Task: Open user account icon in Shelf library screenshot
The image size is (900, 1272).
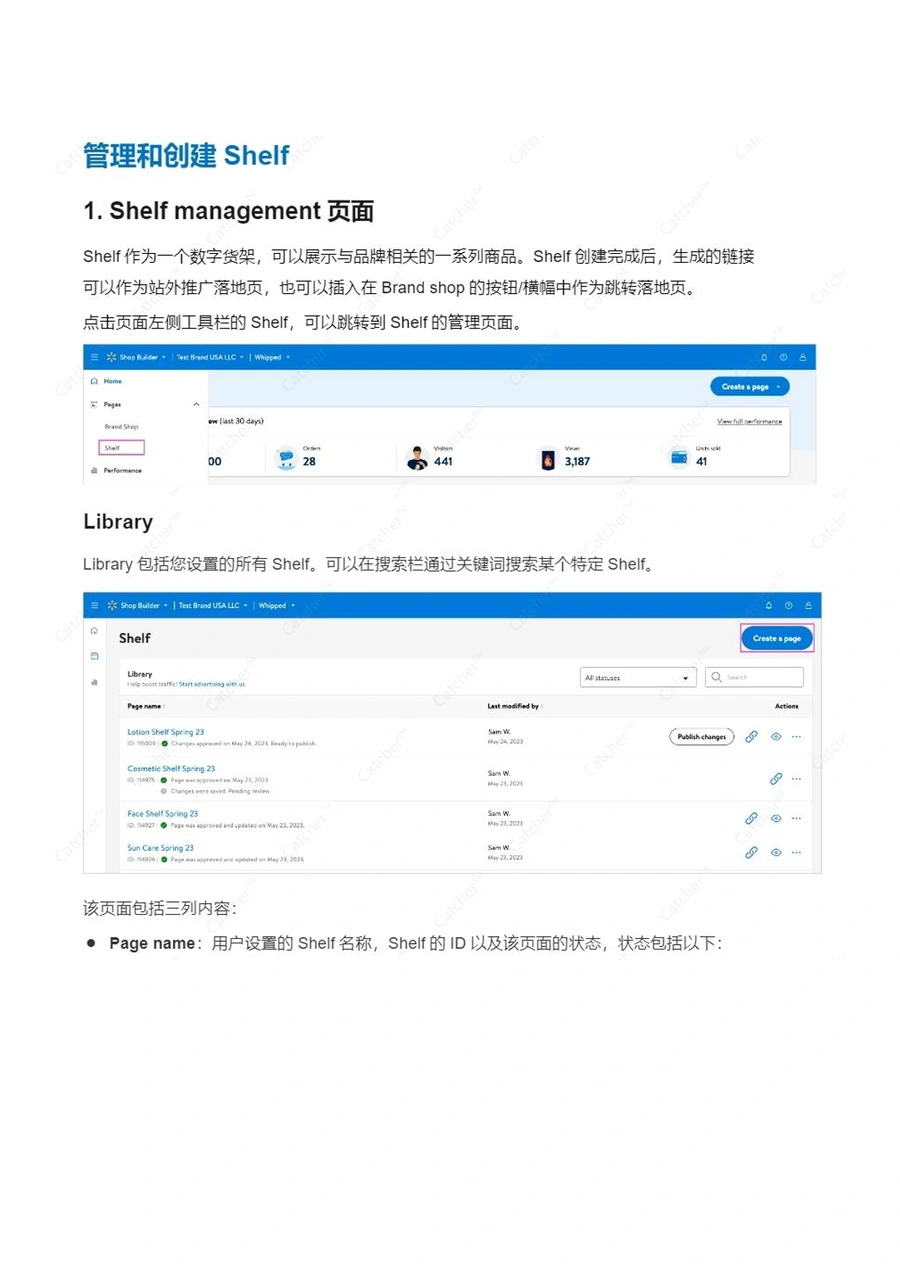Action: click(x=806, y=605)
